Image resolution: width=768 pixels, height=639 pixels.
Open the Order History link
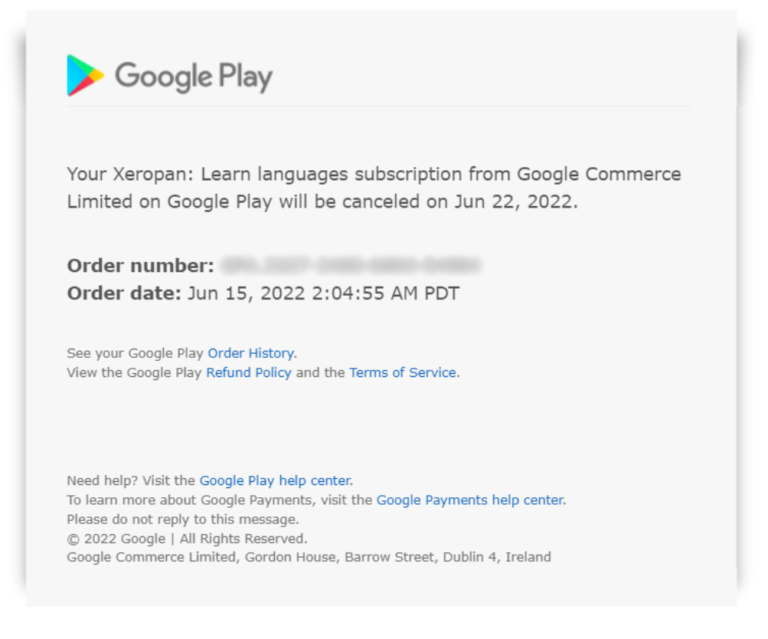coord(251,353)
